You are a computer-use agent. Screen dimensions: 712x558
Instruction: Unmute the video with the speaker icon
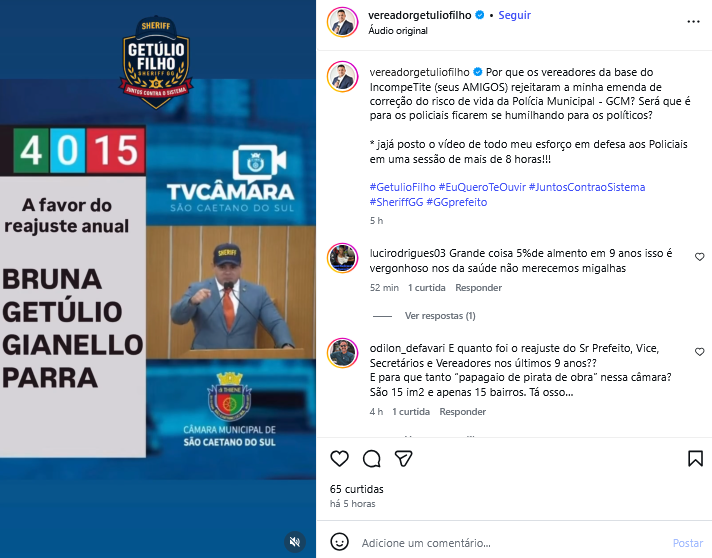295,541
